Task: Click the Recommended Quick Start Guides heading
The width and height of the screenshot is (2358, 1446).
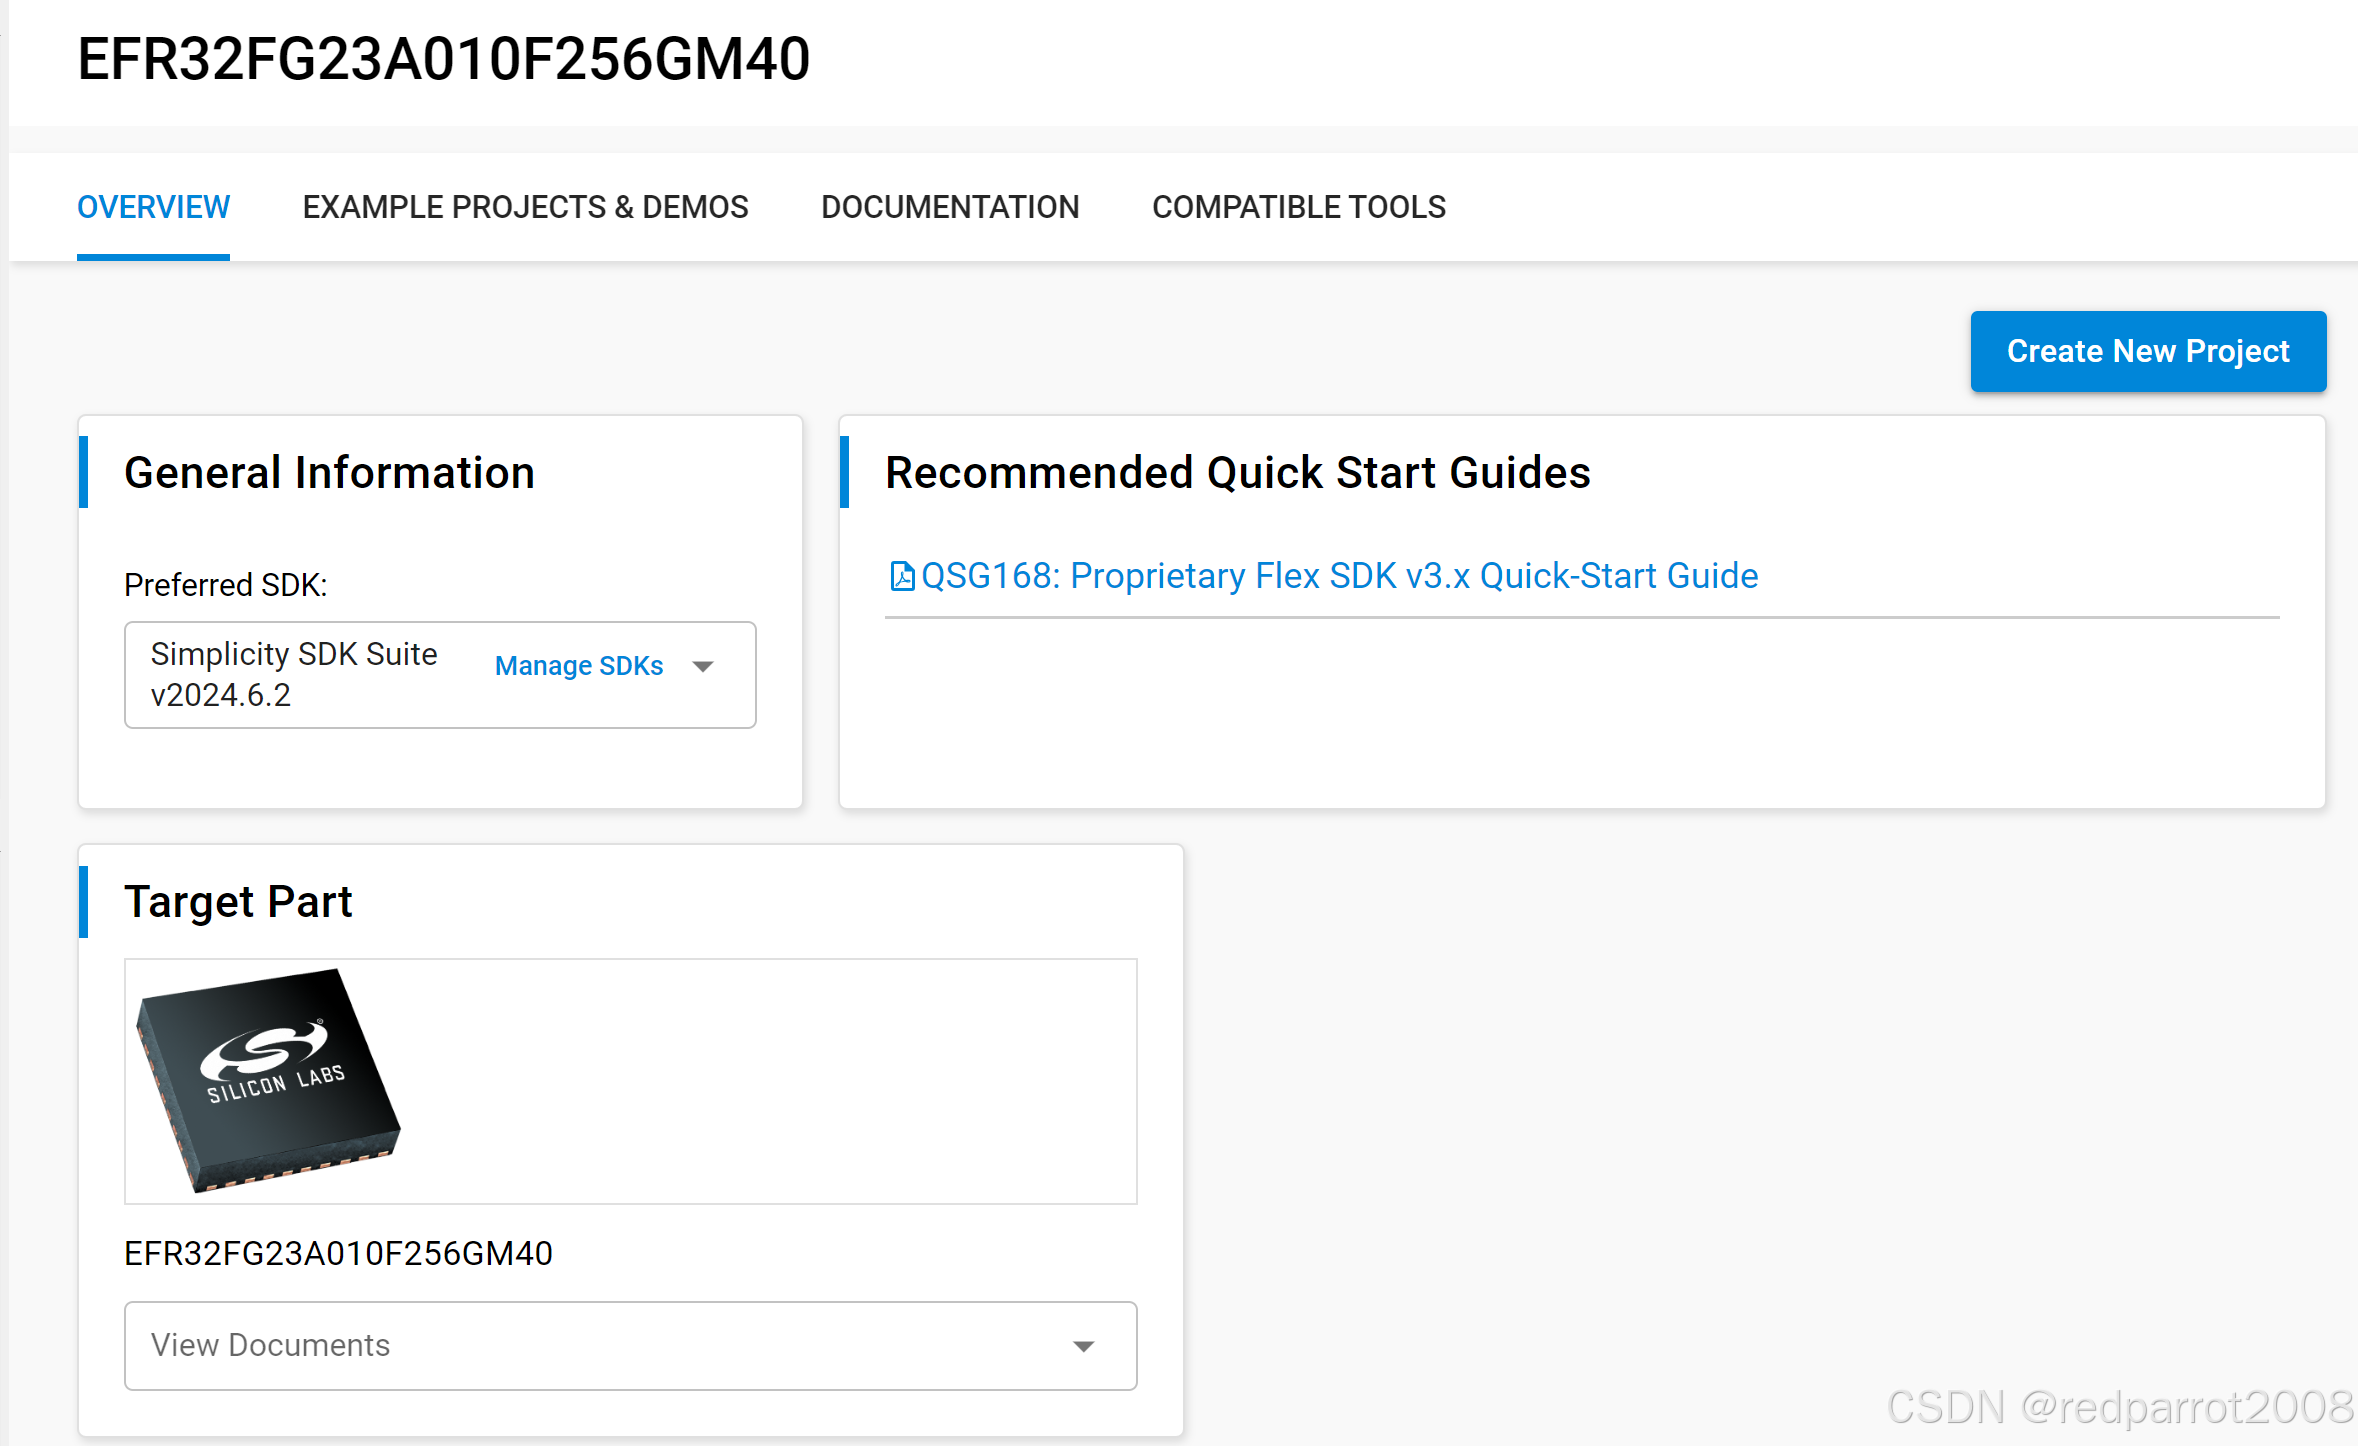Action: coord(1237,473)
